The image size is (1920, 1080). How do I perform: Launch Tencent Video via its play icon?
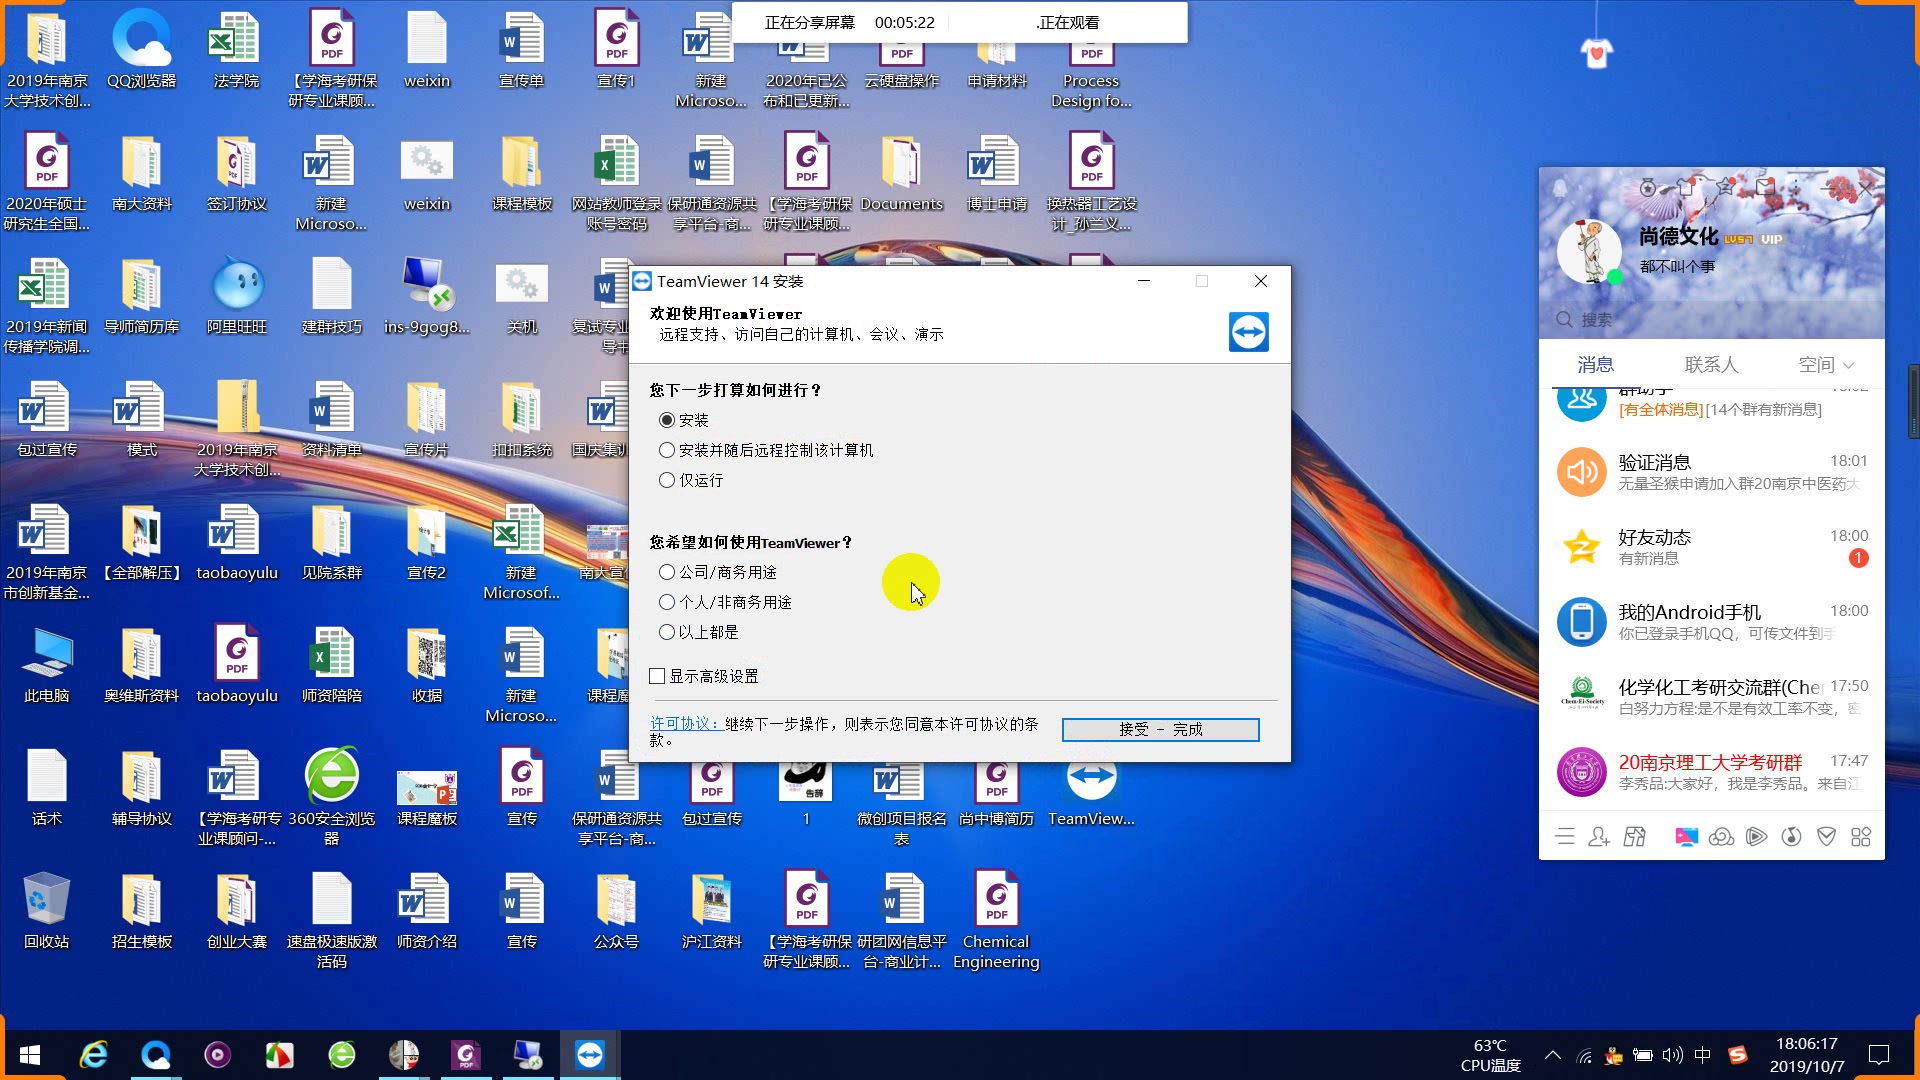tap(1758, 837)
